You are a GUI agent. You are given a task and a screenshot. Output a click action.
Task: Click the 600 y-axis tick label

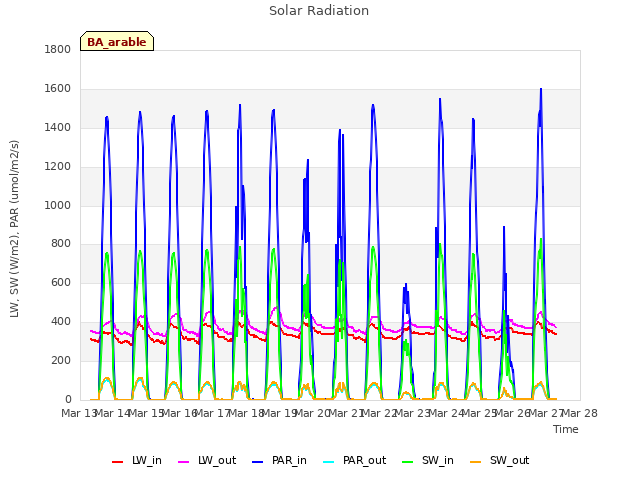pos(61,282)
